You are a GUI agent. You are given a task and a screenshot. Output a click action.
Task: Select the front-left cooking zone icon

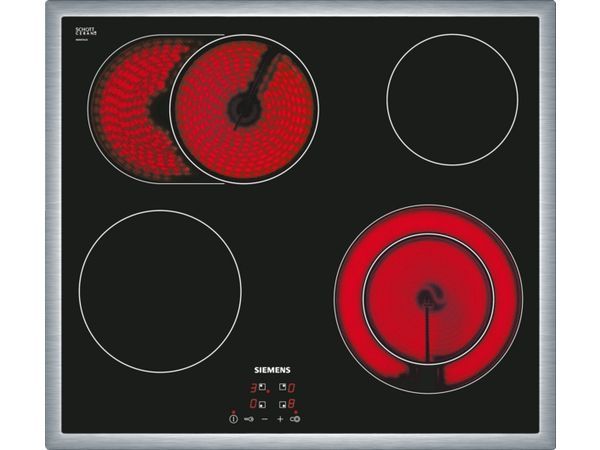click(x=264, y=404)
